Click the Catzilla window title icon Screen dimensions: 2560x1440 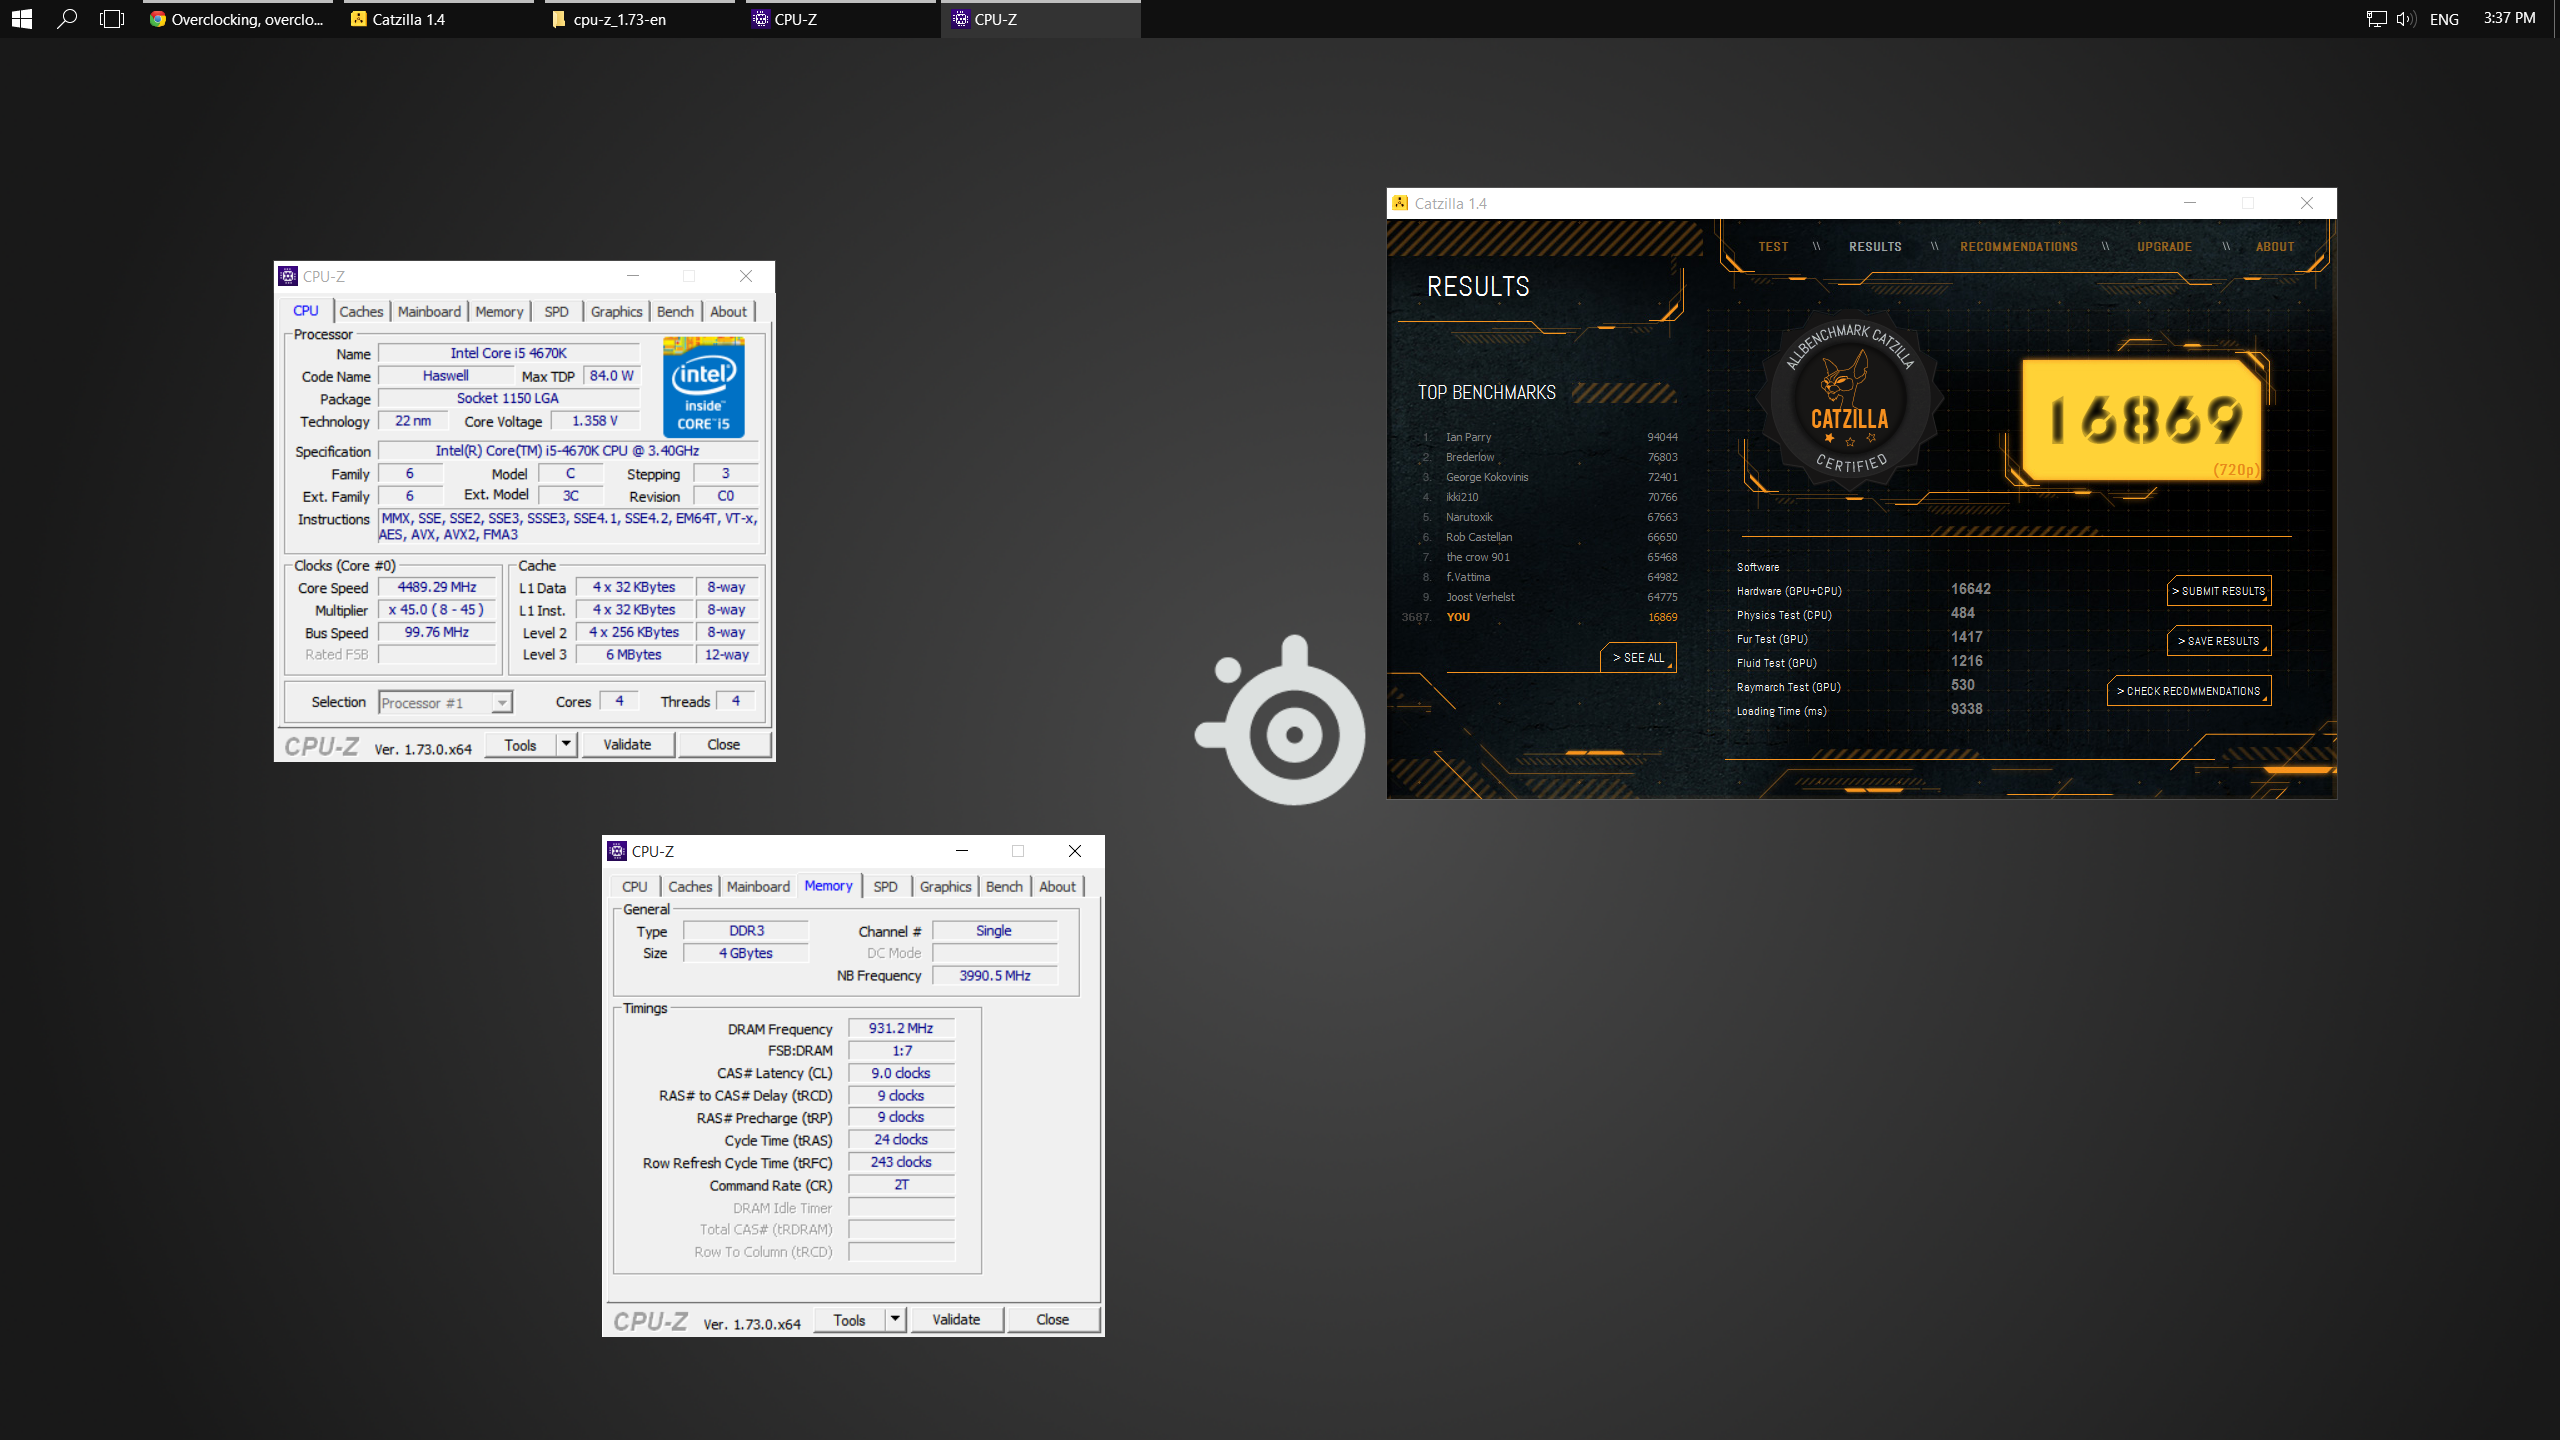tap(1400, 203)
